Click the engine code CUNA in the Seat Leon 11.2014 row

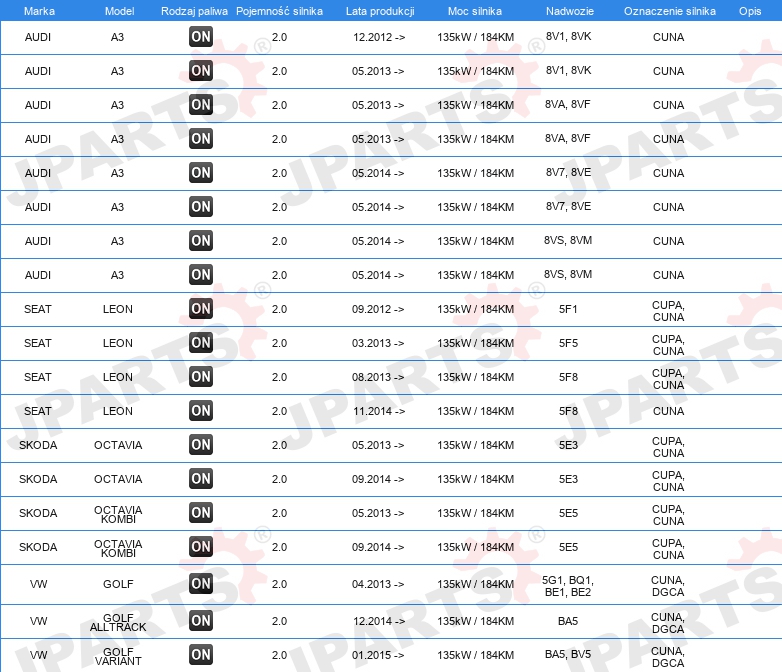(668, 411)
